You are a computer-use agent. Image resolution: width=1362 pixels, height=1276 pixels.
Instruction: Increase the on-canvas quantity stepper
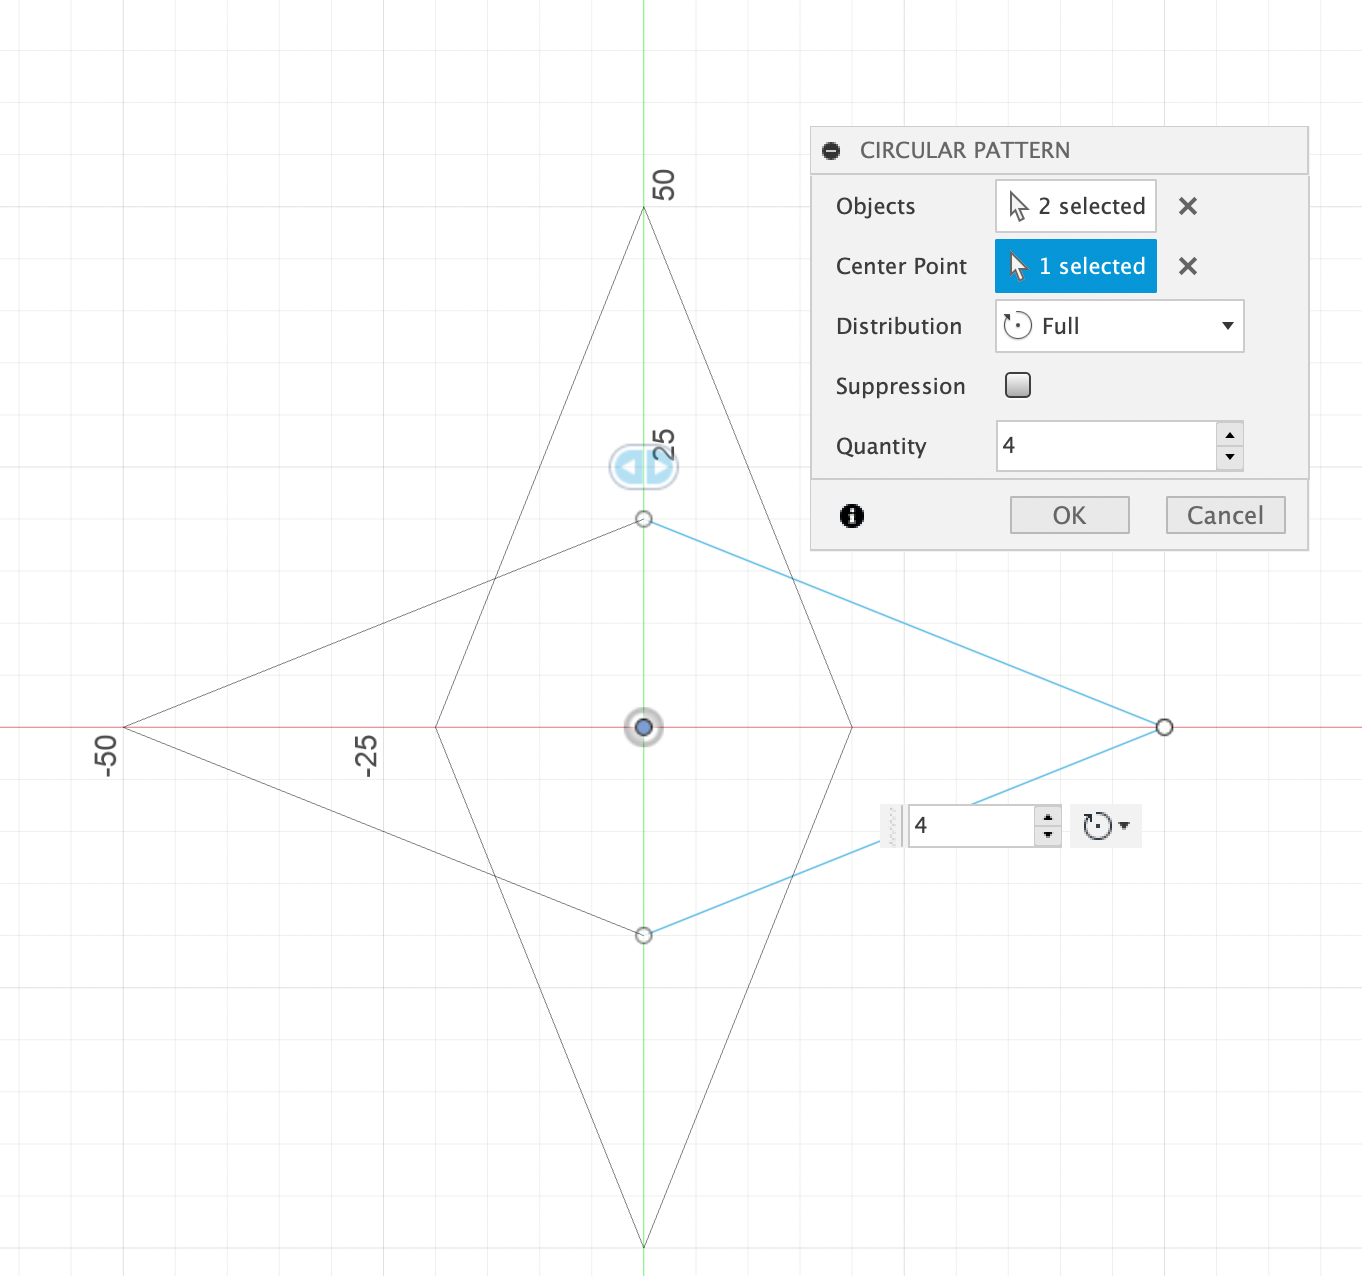pyautogui.click(x=1047, y=817)
